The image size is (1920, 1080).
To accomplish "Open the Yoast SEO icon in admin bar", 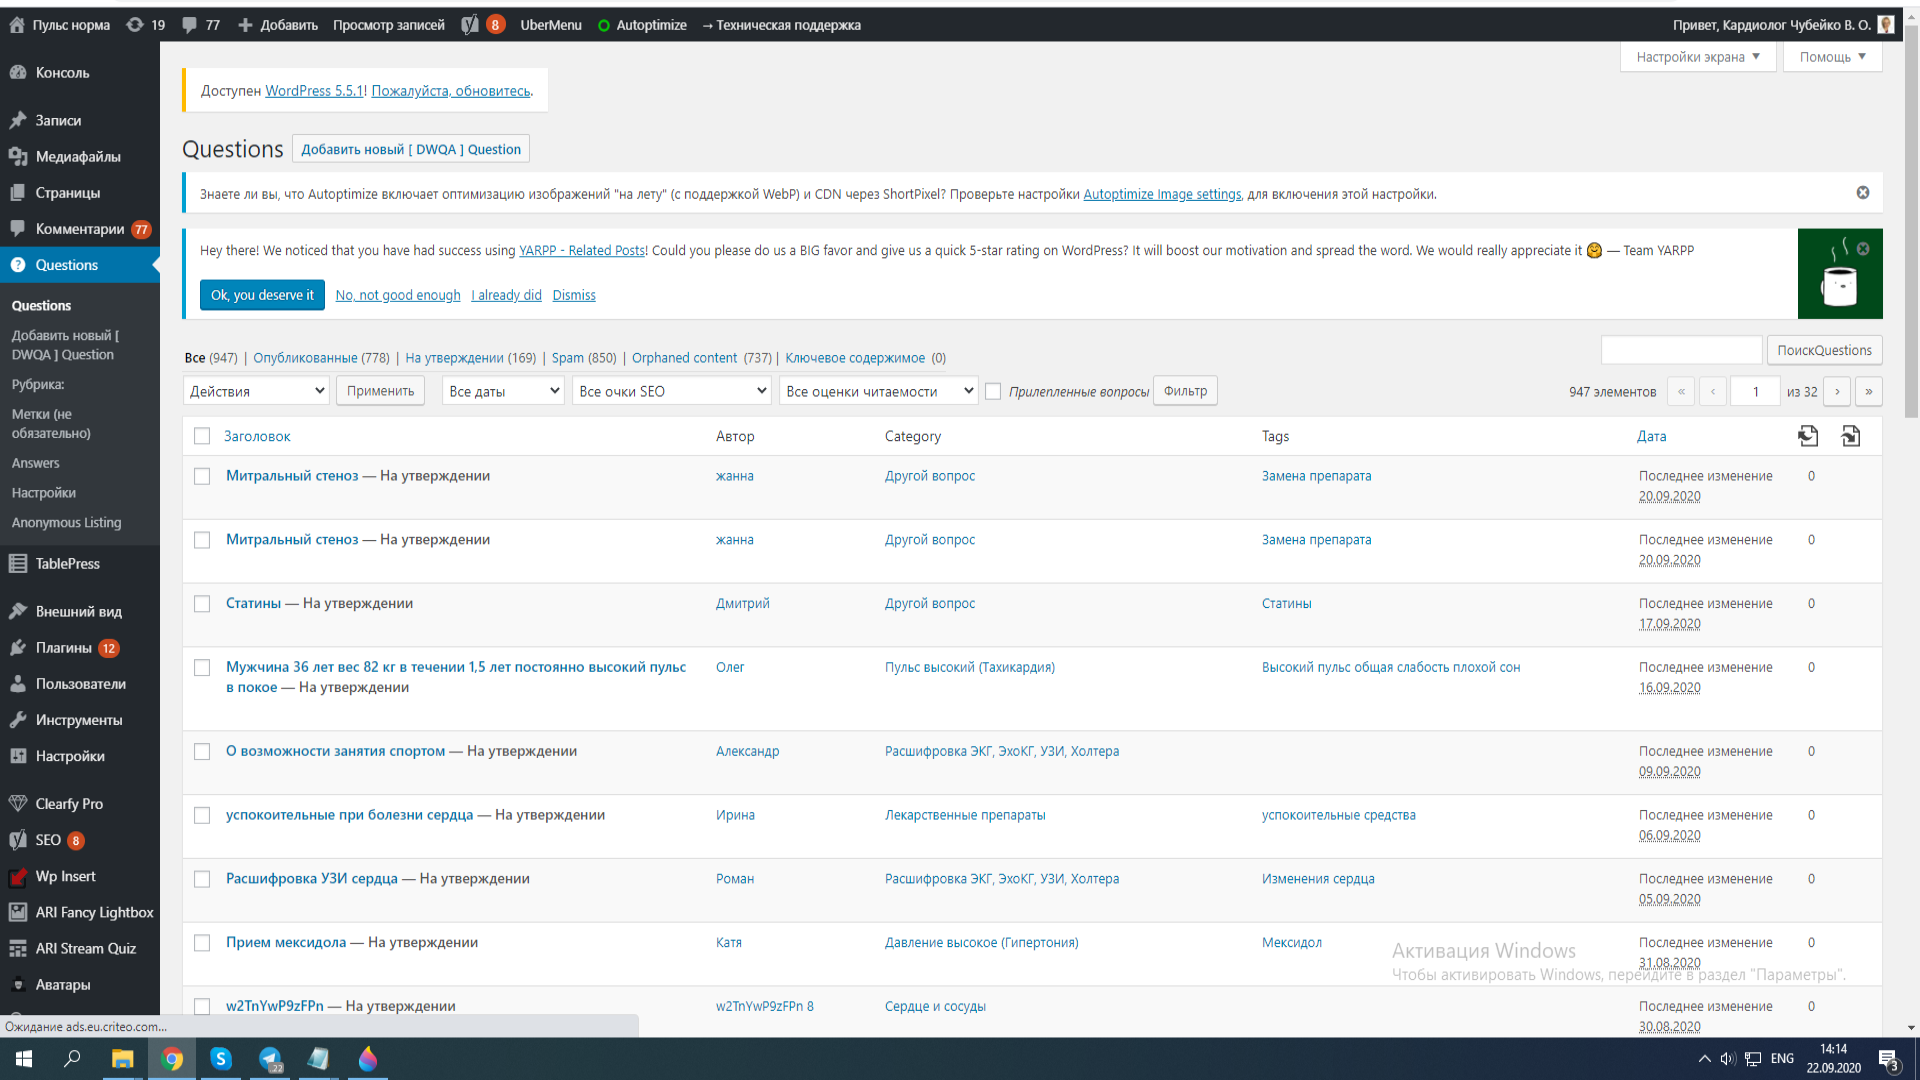I will 470,25.
